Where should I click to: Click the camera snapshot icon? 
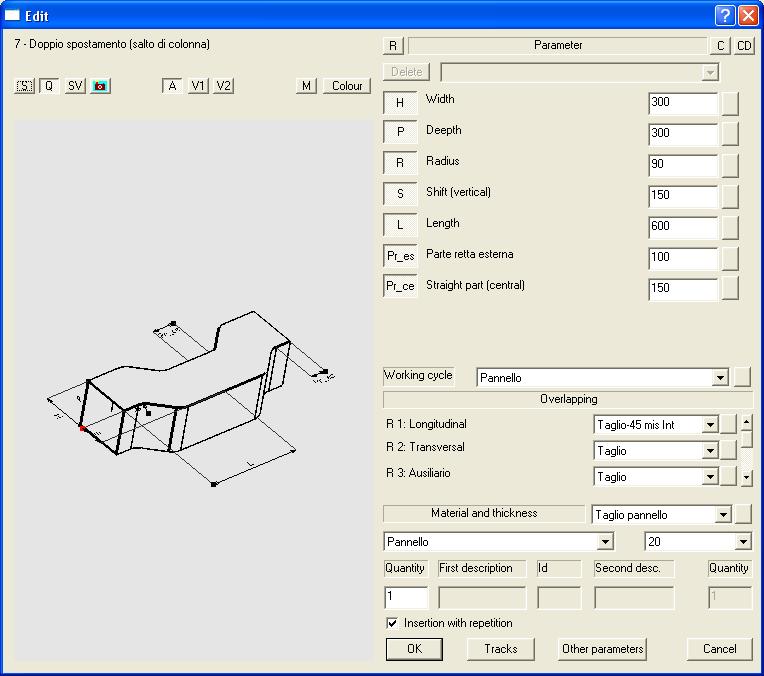[x=100, y=86]
